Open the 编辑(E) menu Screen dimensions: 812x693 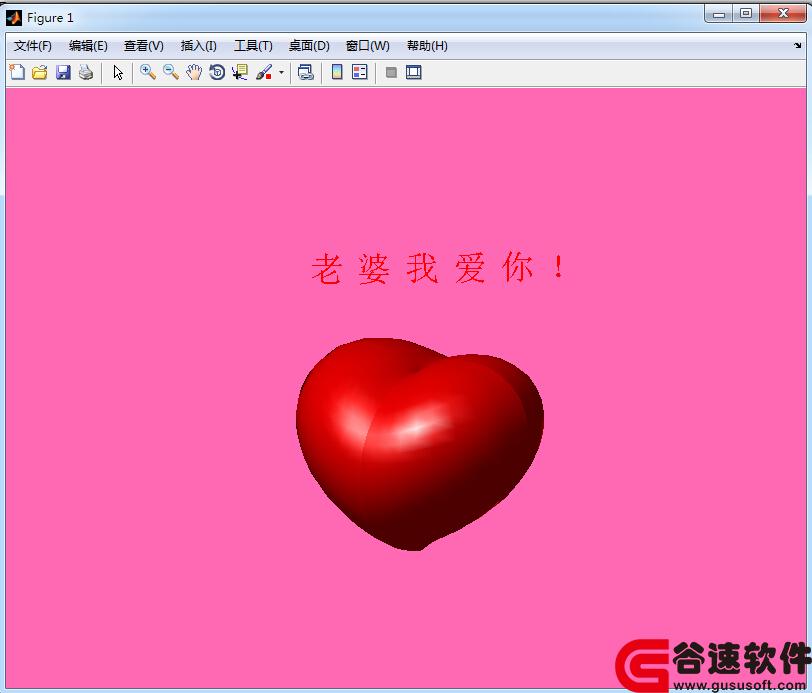[88, 46]
